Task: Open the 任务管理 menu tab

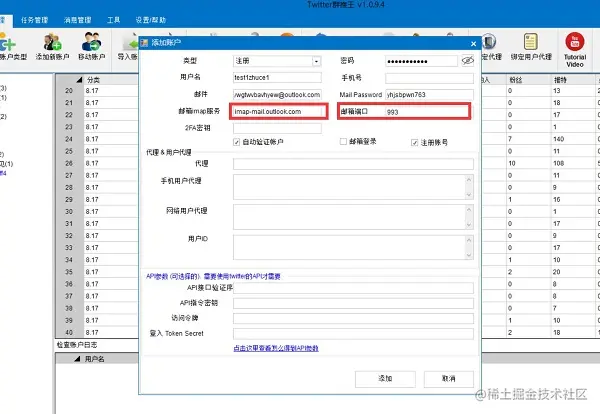Action: [x=34, y=20]
